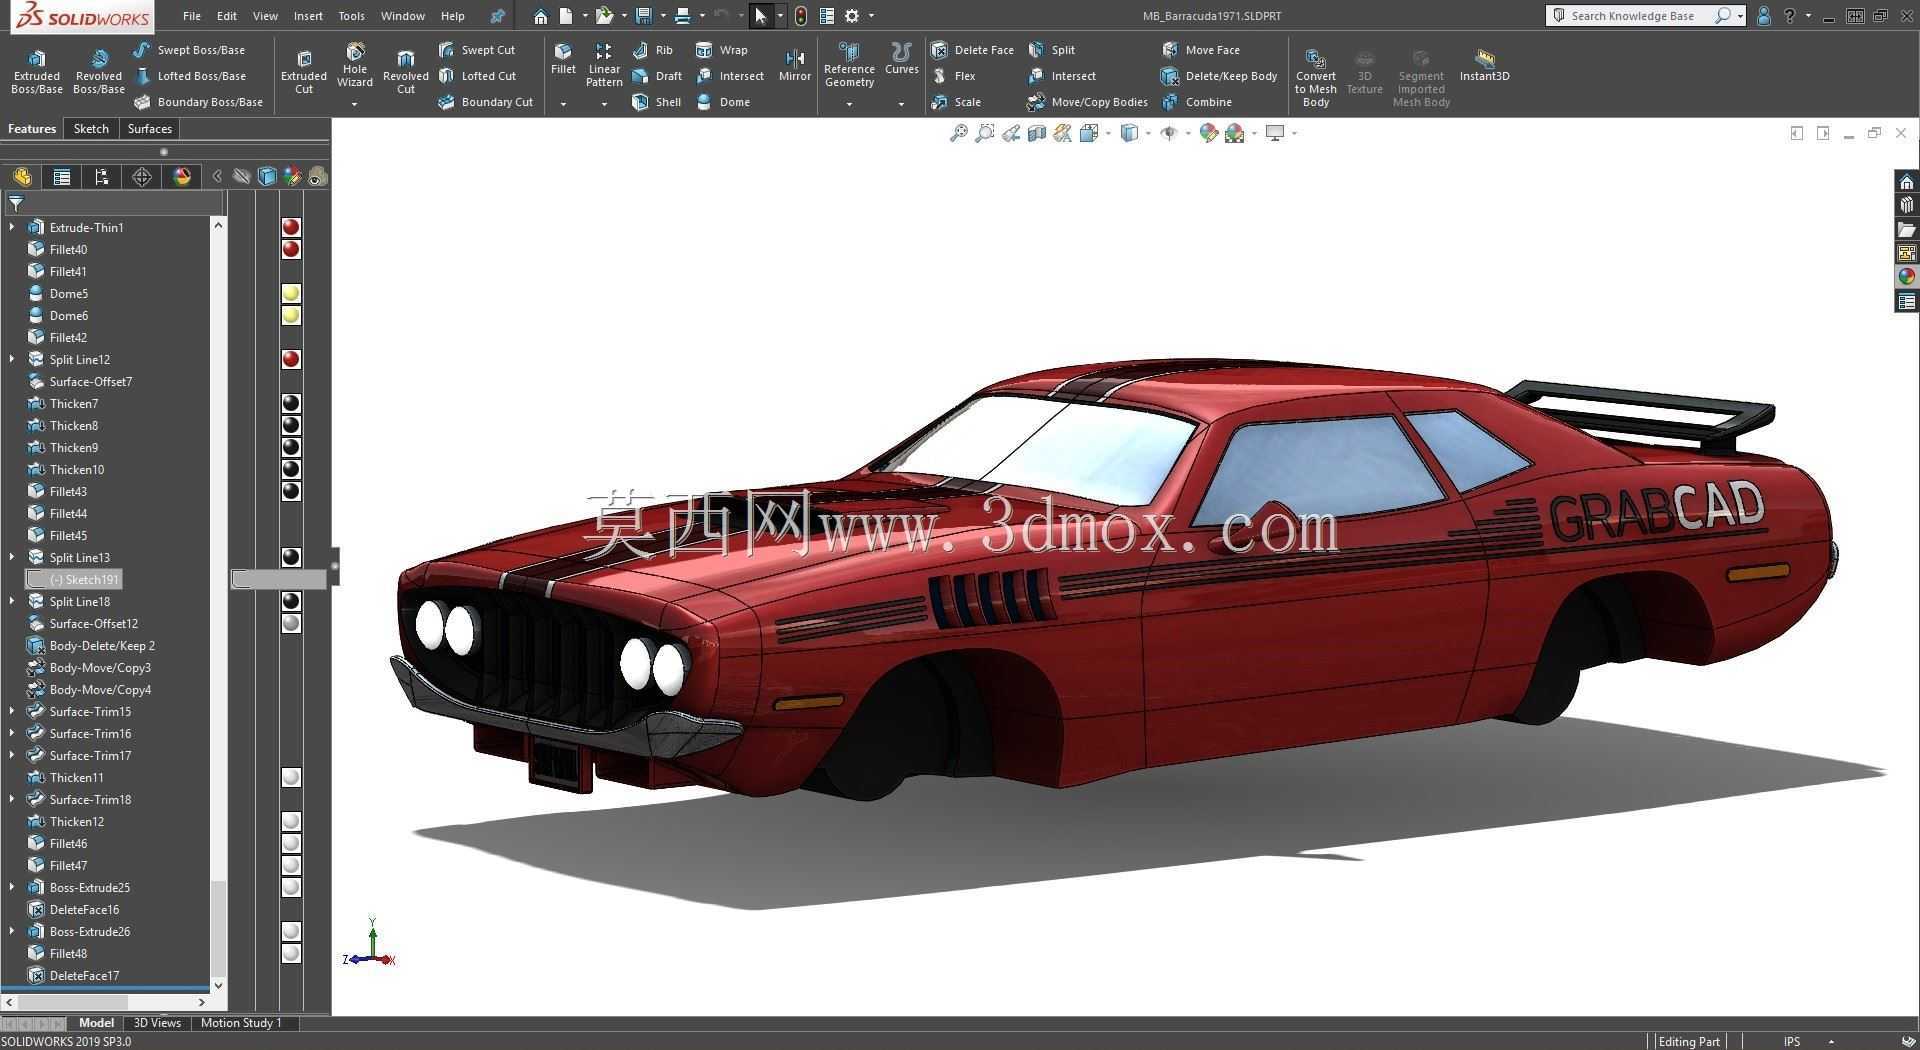Expand the Linear Pattern dropdown arrow
This screenshot has height=1050, width=1920.
point(604,104)
